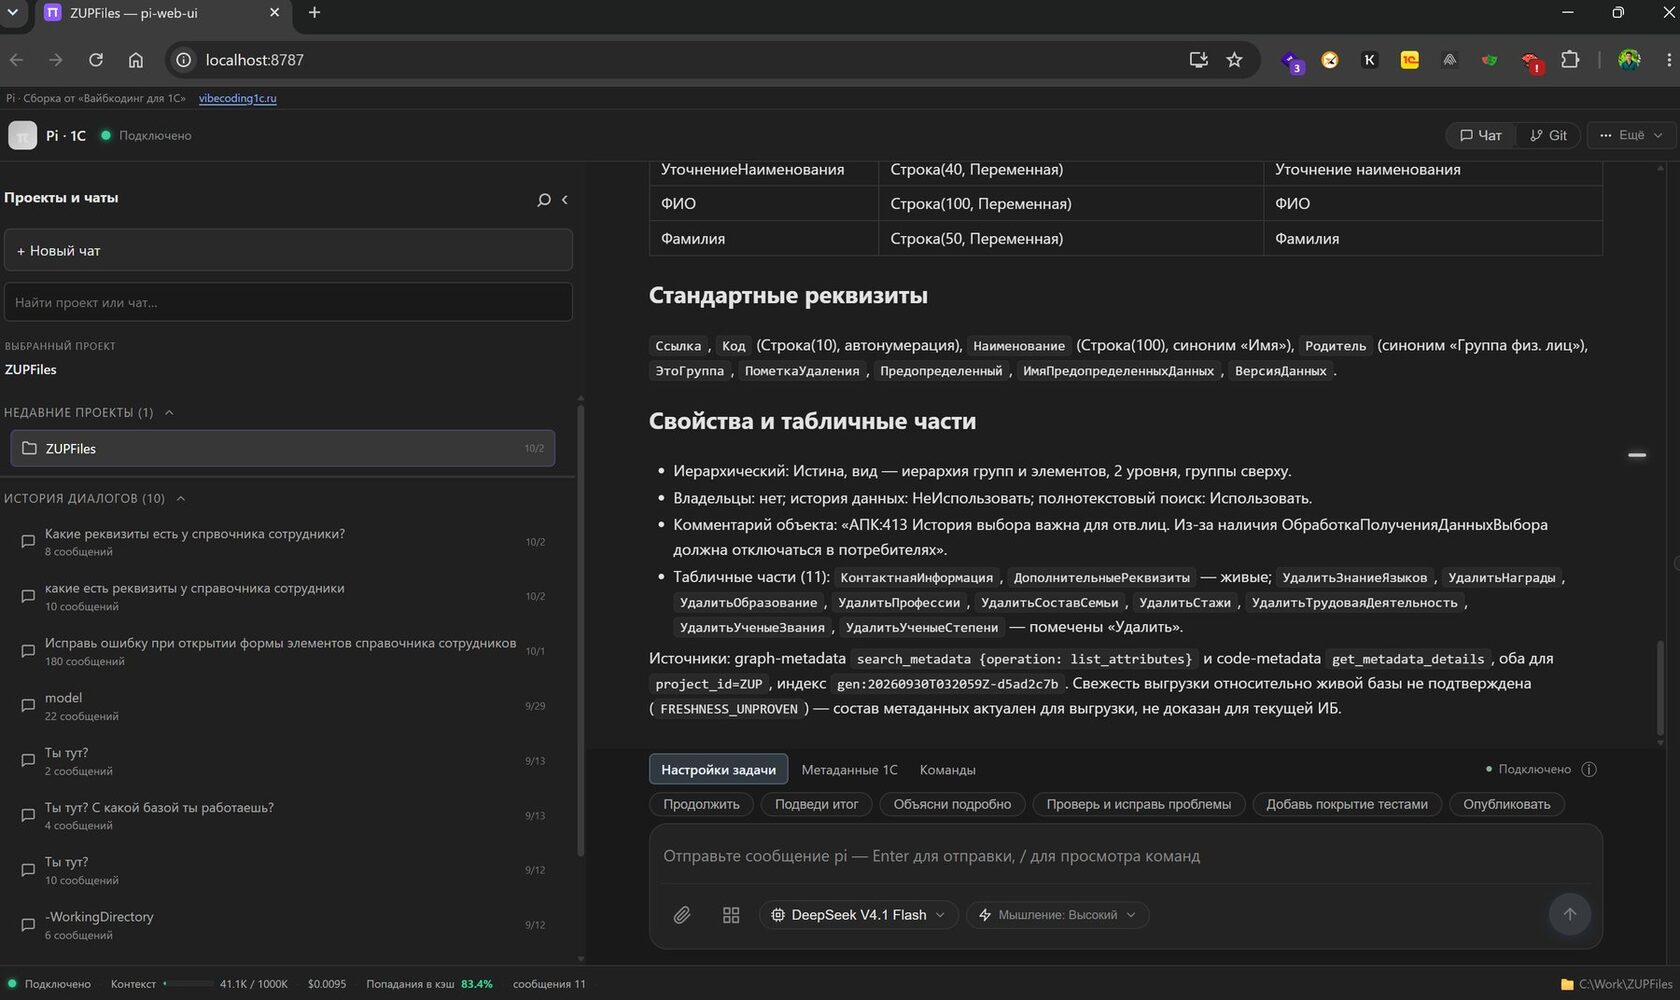Click the Проверь и исправь проблемы action
1680x1000 pixels.
pos(1138,804)
